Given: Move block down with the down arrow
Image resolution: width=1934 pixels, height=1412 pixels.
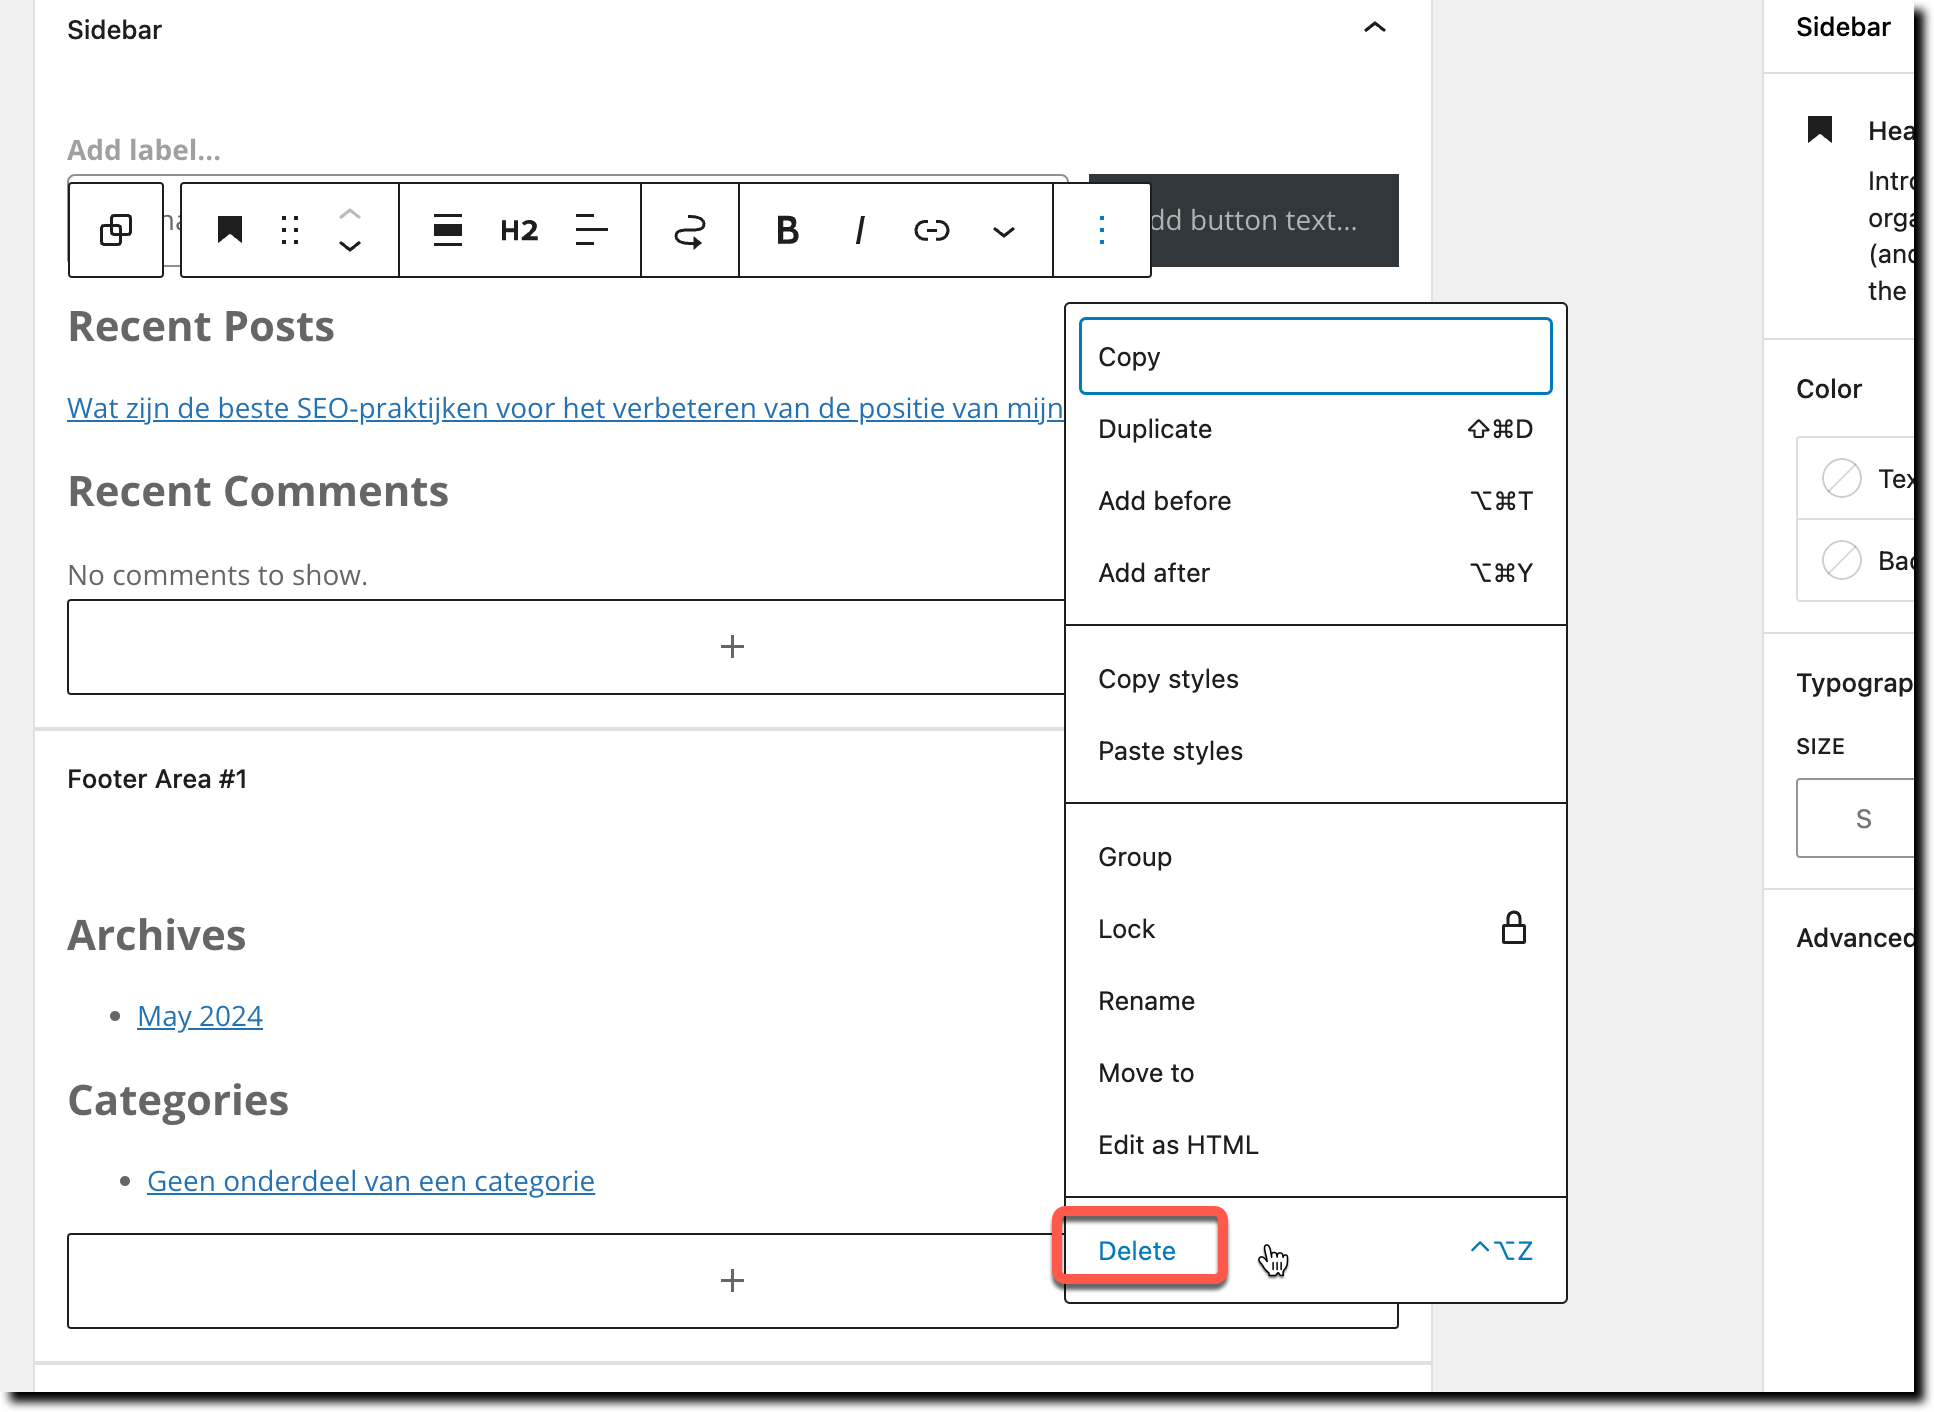Looking at the screenshot, I should [349, 246].
